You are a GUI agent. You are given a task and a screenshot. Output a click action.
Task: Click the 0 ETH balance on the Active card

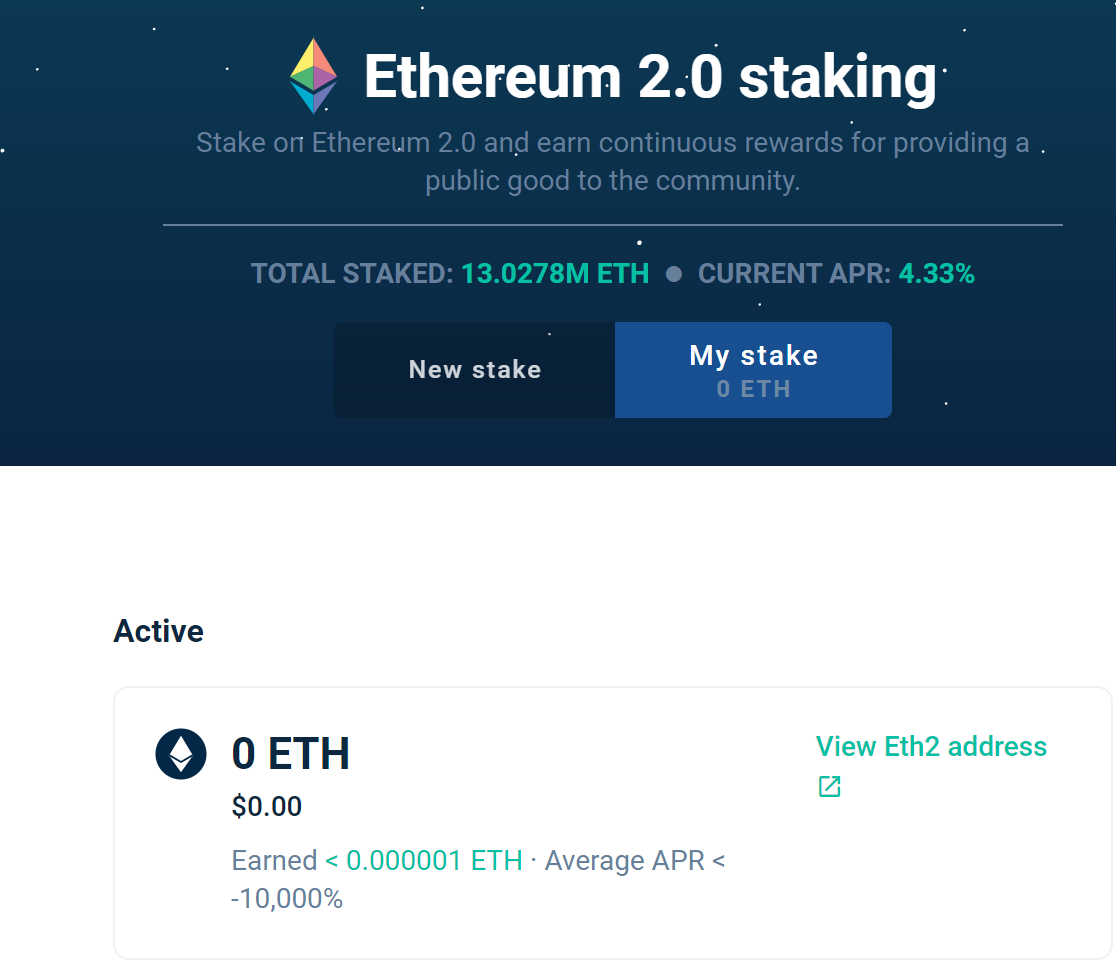click(291, 755)
